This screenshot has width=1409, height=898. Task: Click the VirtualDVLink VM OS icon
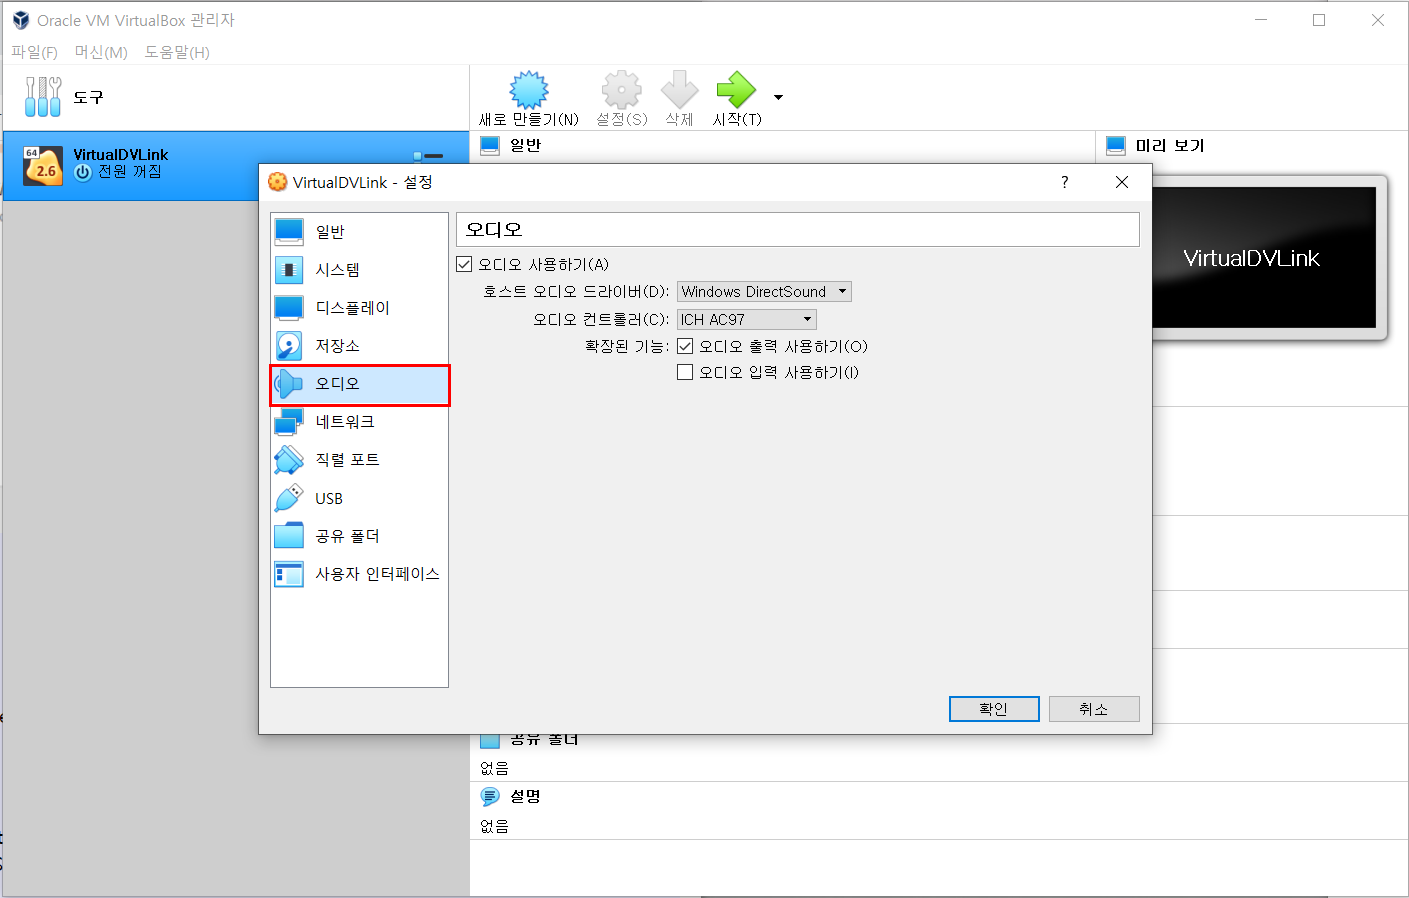43,166
